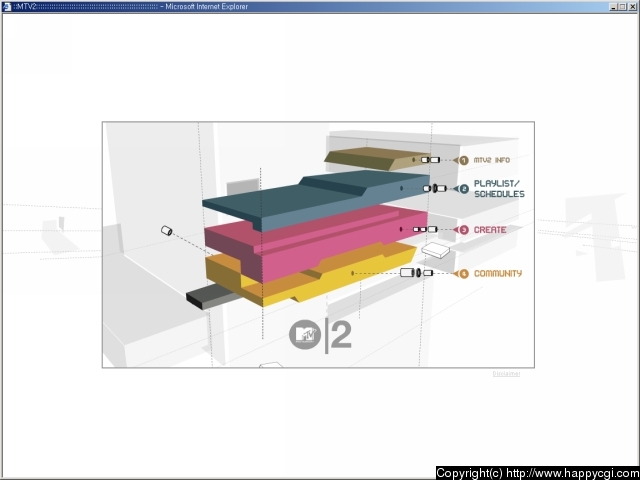Click the connector plugs beside PLAYLIST/SCHEDULES

[x=435, y=188]
